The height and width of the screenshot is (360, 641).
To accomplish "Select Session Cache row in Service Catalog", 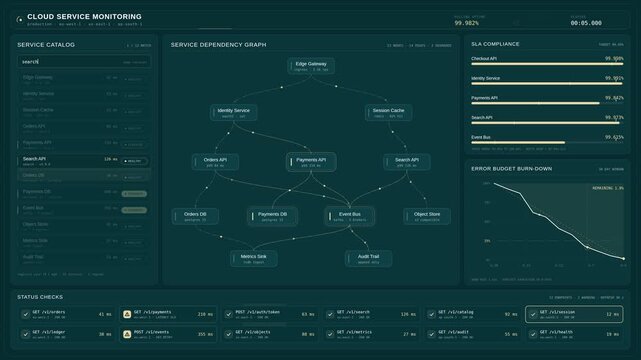I will 84,112.
